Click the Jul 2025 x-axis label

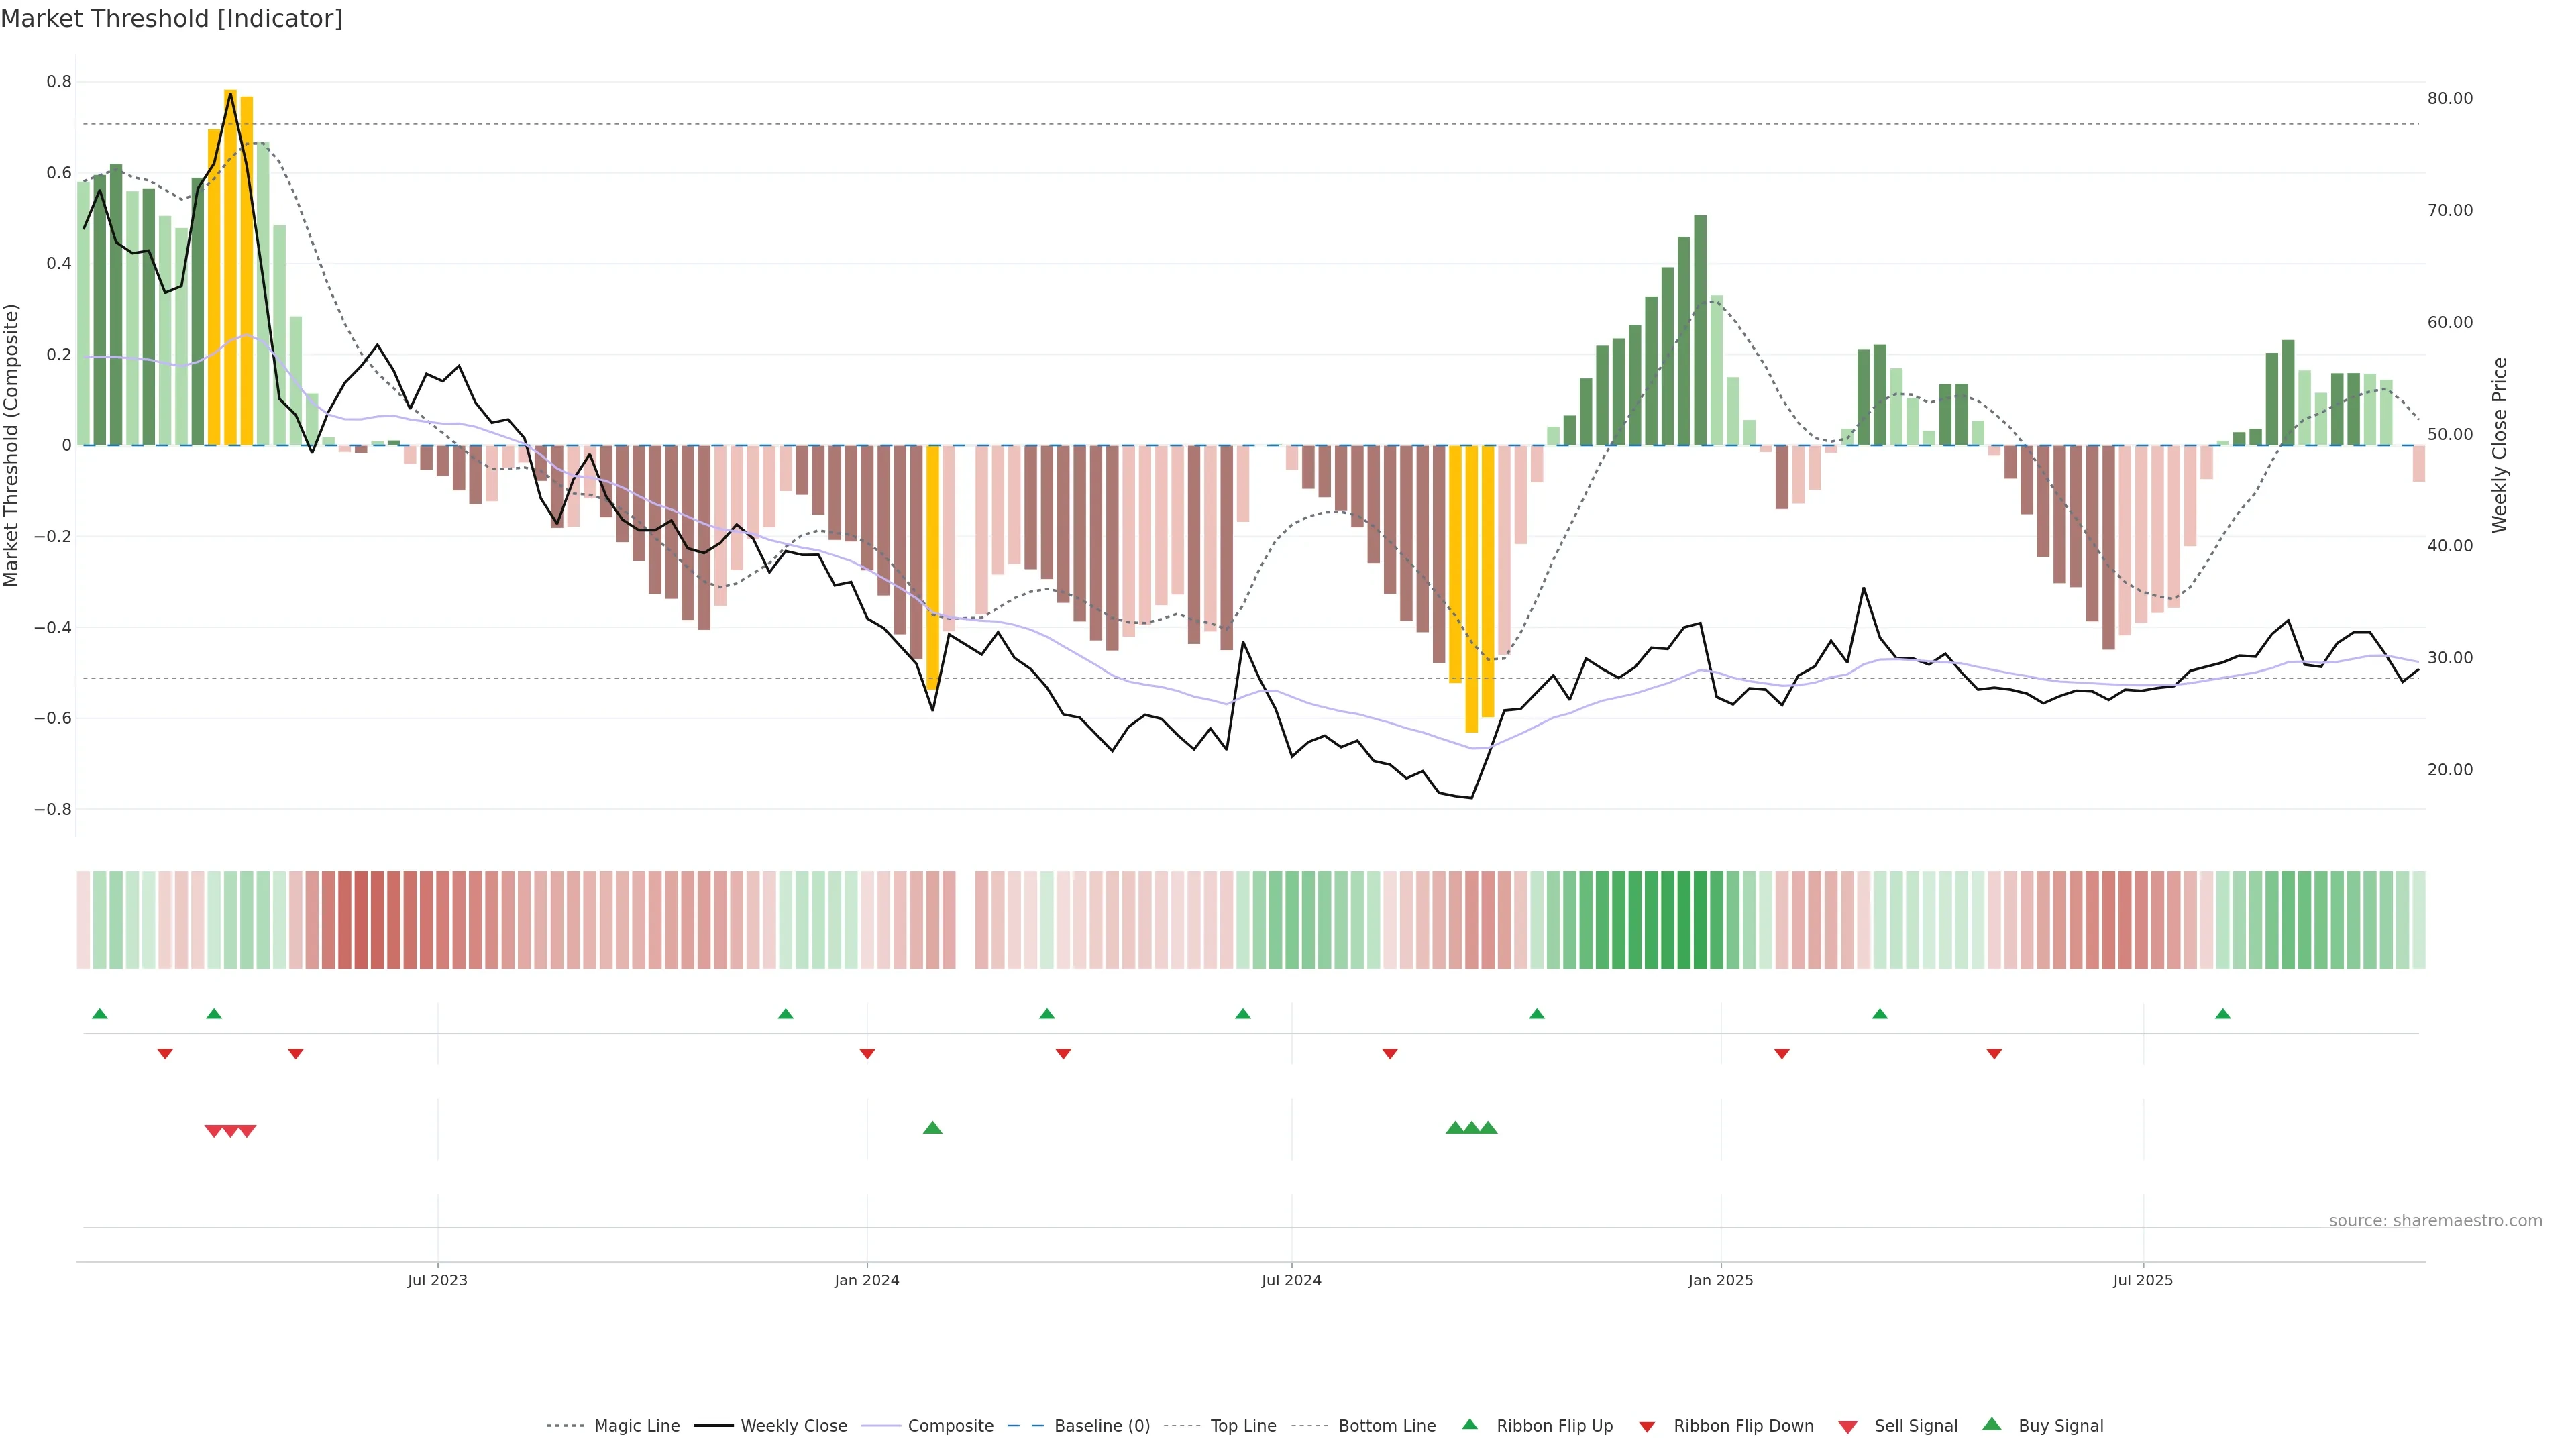[2142, 1280]
